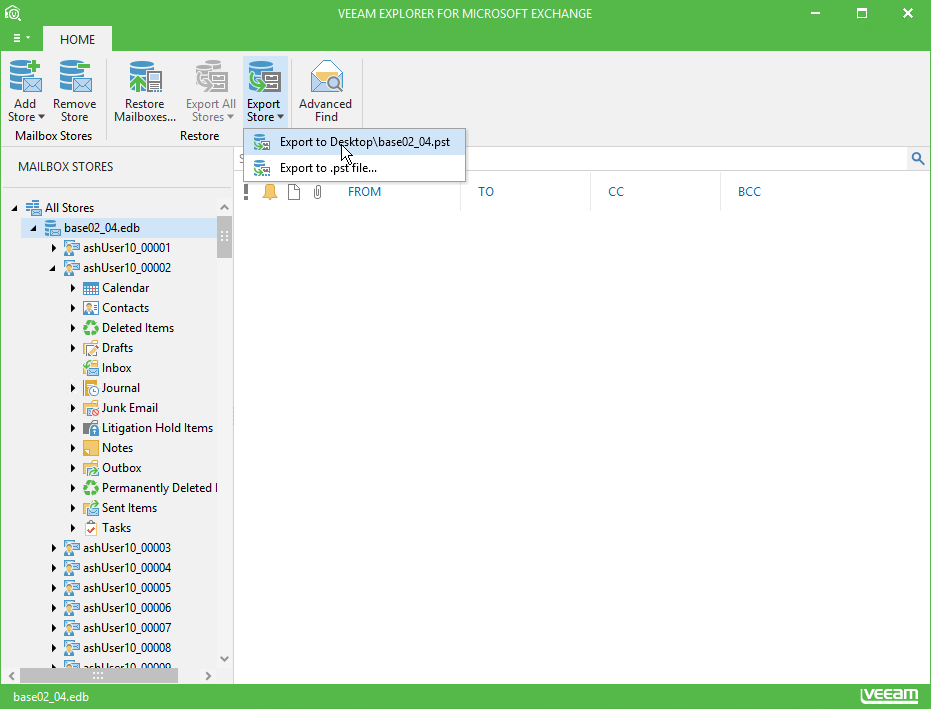Click the search magnifier icon
Screen dimensions: 931x709
918,158
